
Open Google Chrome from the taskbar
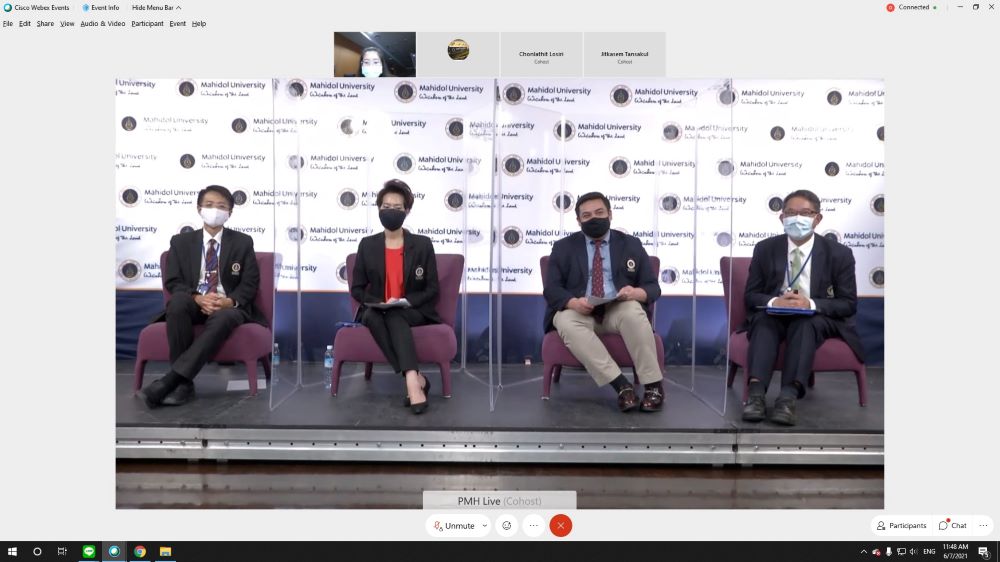[140, 551]
